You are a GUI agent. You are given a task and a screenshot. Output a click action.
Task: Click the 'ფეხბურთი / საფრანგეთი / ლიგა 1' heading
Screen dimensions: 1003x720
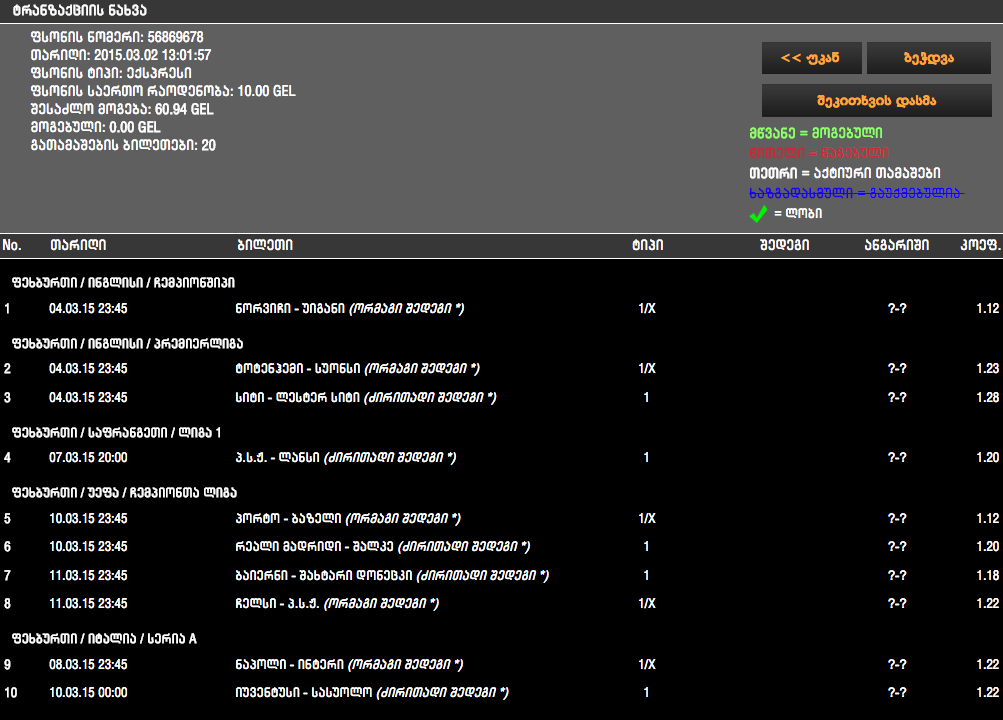(116, 433)
